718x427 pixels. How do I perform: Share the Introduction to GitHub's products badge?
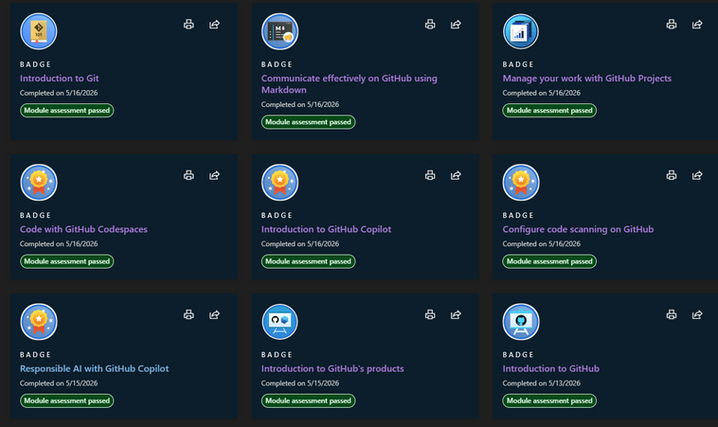click(x=456, y=314)
